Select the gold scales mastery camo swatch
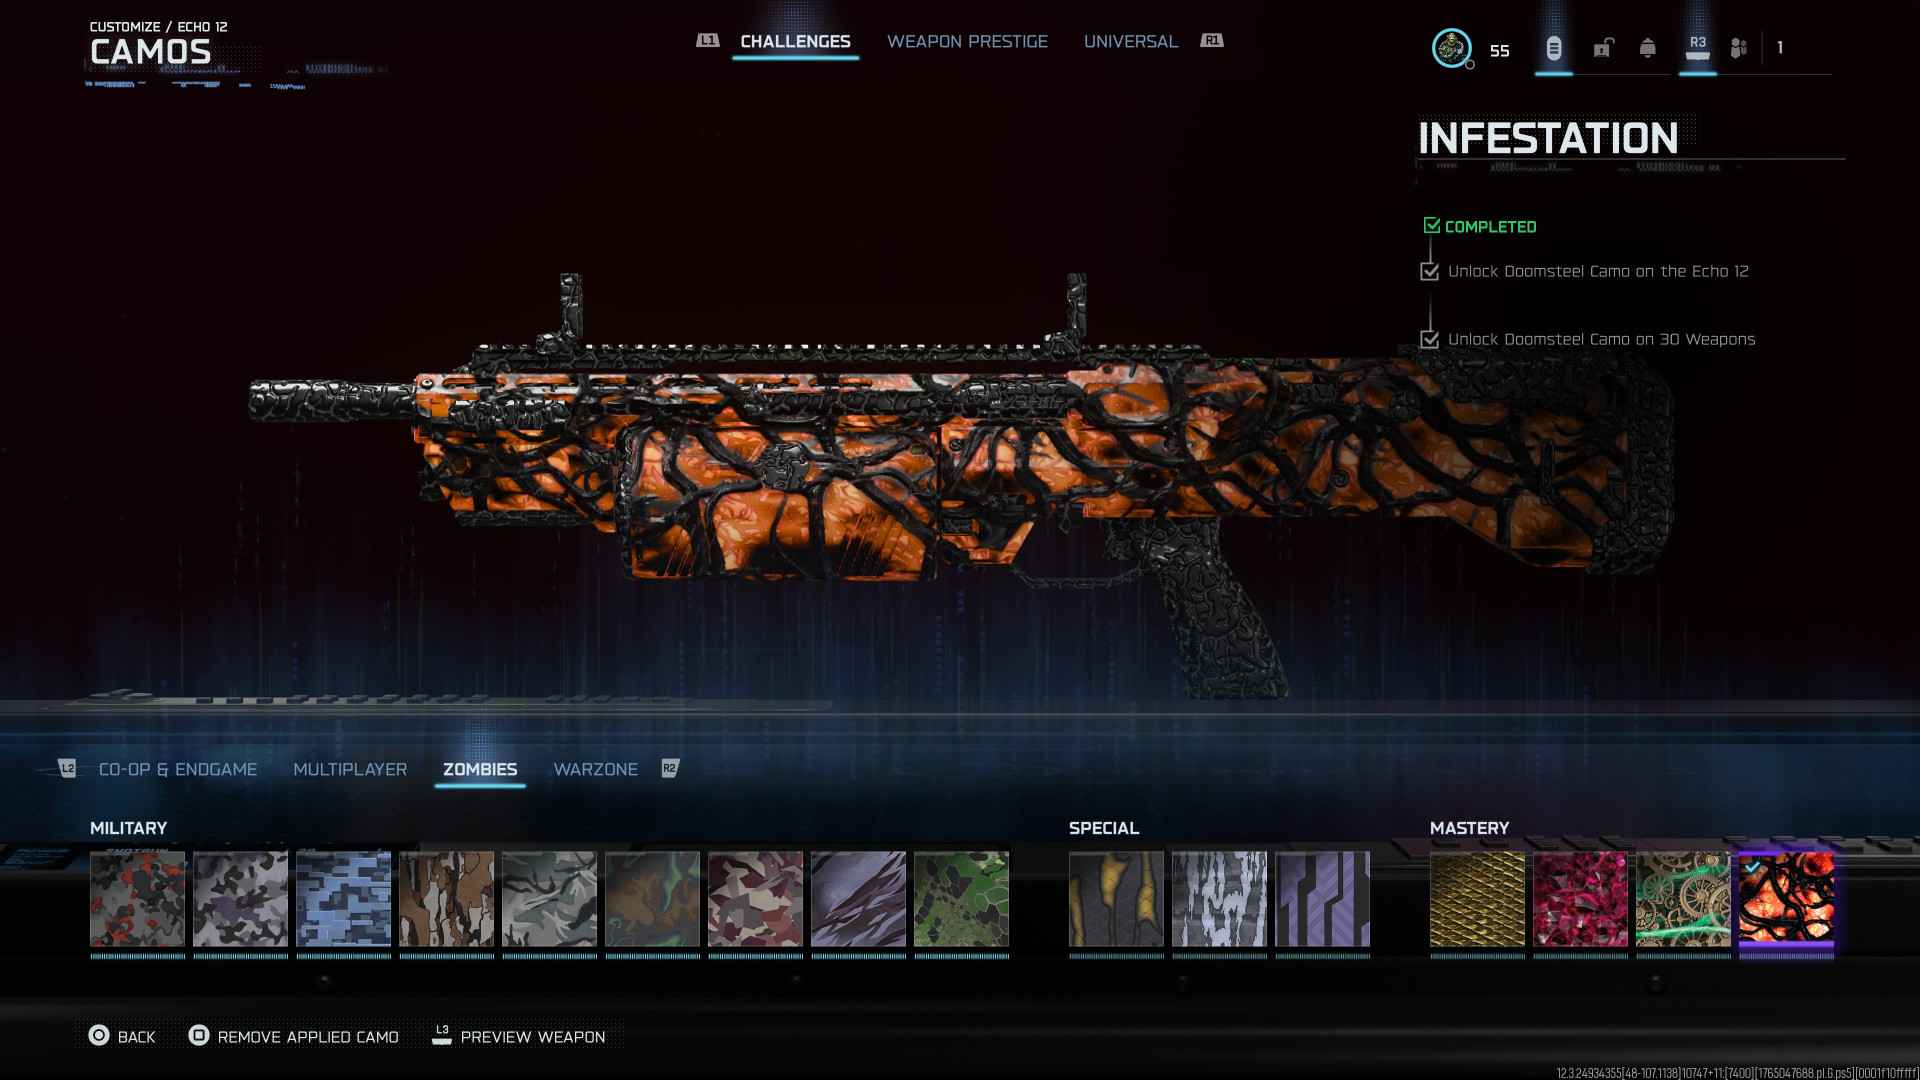This screenshot has height=1080, width=1920. tap(1477, 899)
